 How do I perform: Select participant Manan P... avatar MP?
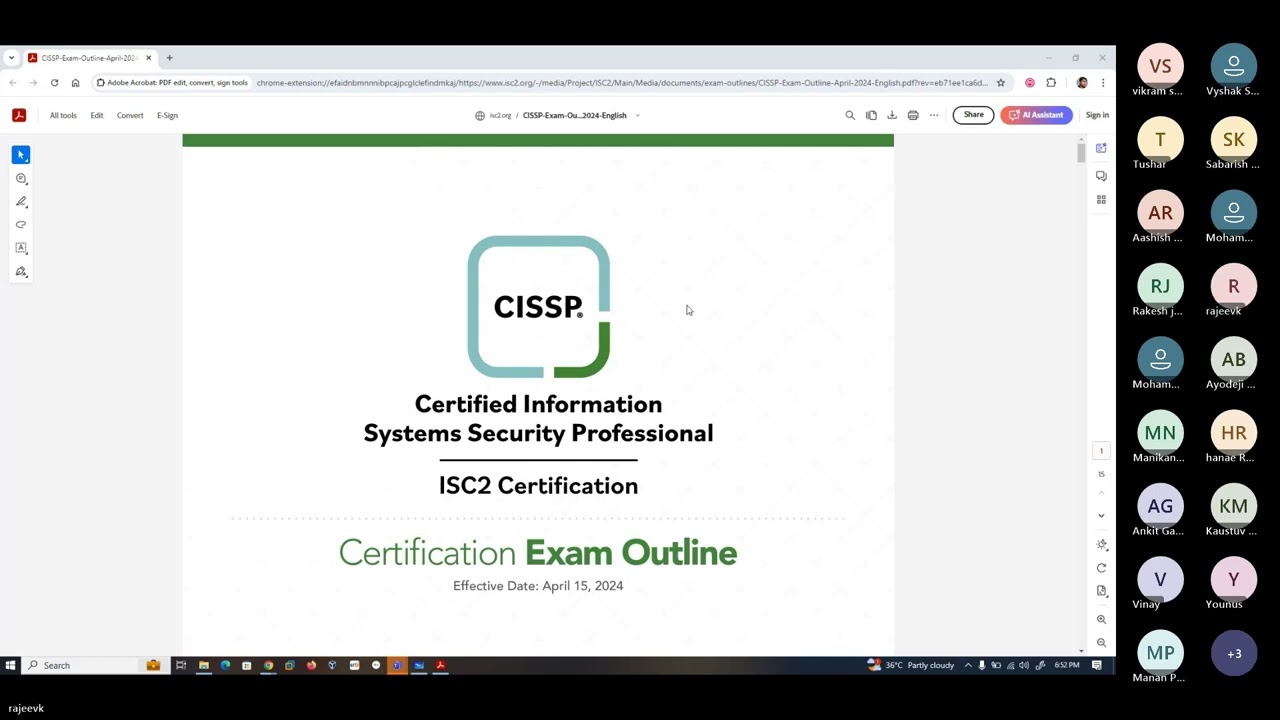pos(1160,653)
